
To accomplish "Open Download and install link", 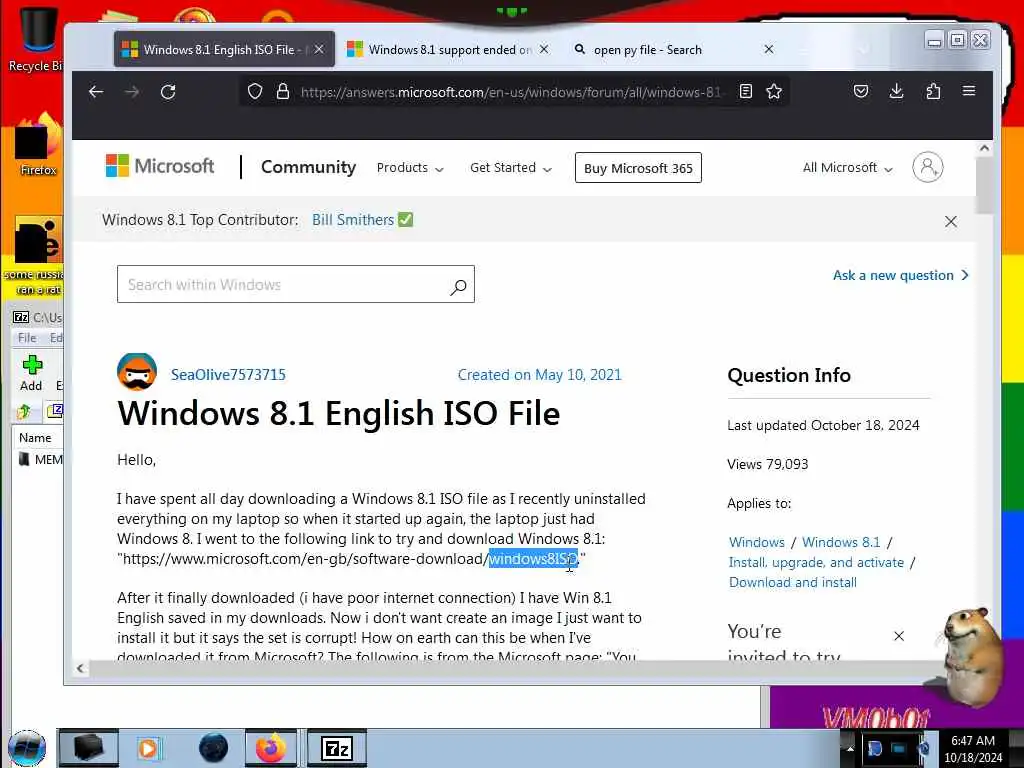I will 793,583.
